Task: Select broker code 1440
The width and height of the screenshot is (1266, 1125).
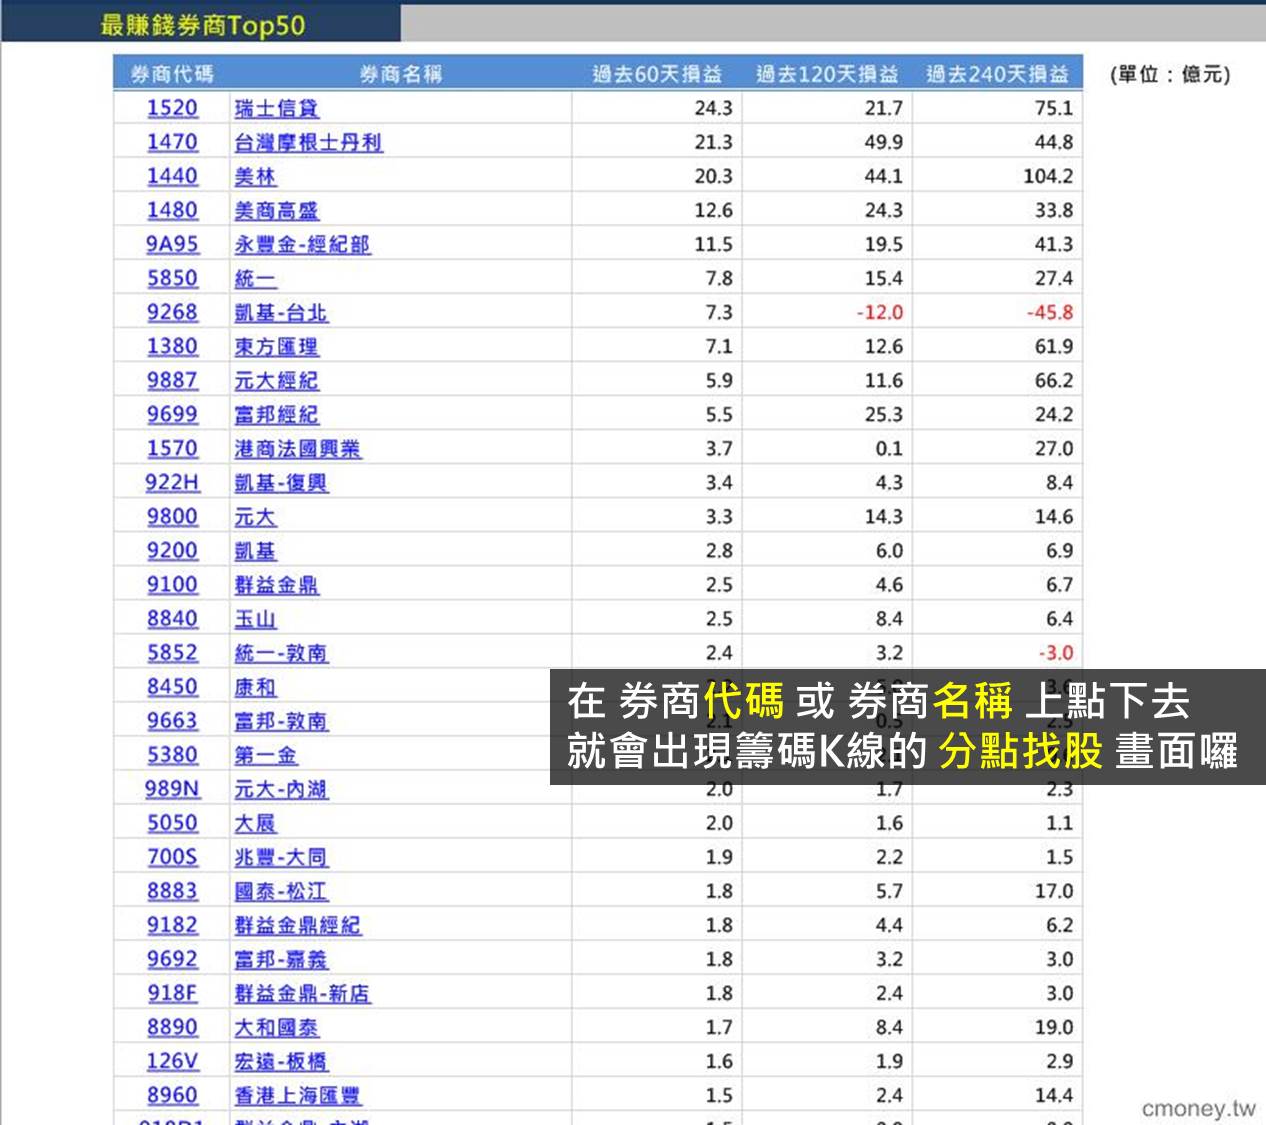Action: [x=172, y=176]
